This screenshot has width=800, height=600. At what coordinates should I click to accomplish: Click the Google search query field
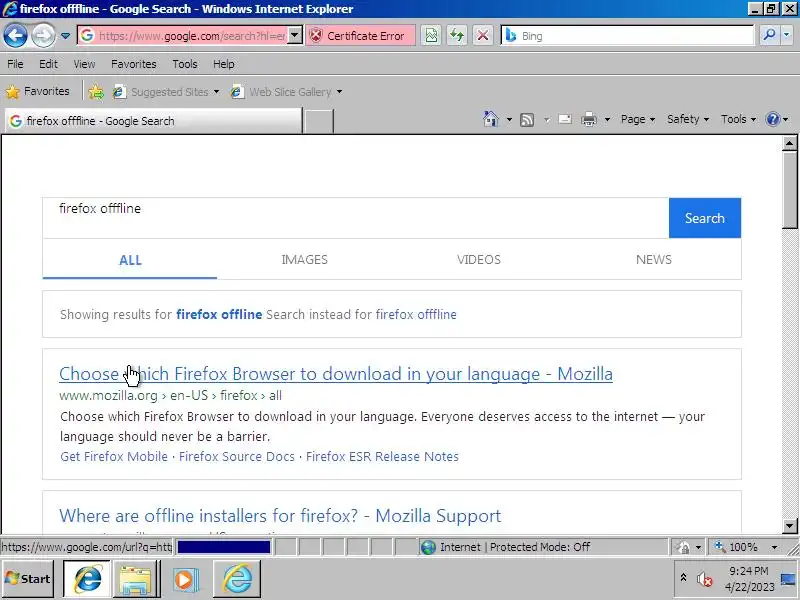pyautogui.click(x=356, y=218)
